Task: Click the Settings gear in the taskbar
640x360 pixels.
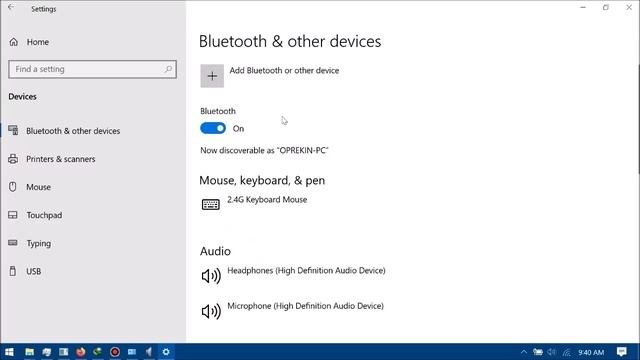Action: pos(166,352)
